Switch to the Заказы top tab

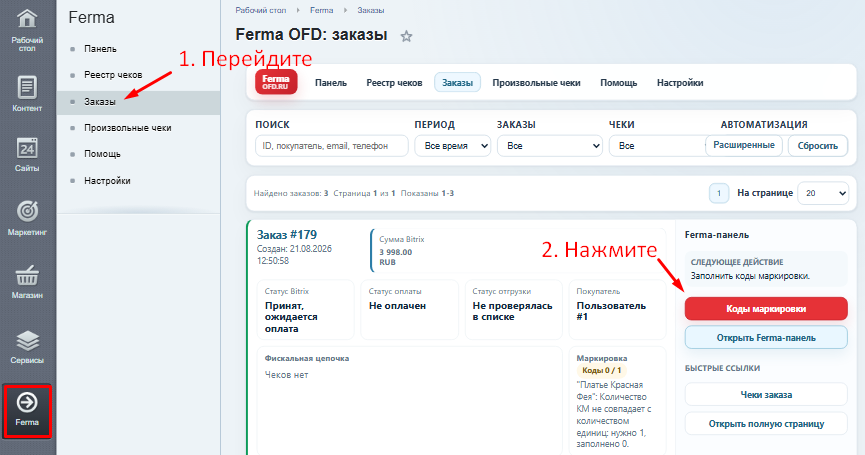click(457, 83)
